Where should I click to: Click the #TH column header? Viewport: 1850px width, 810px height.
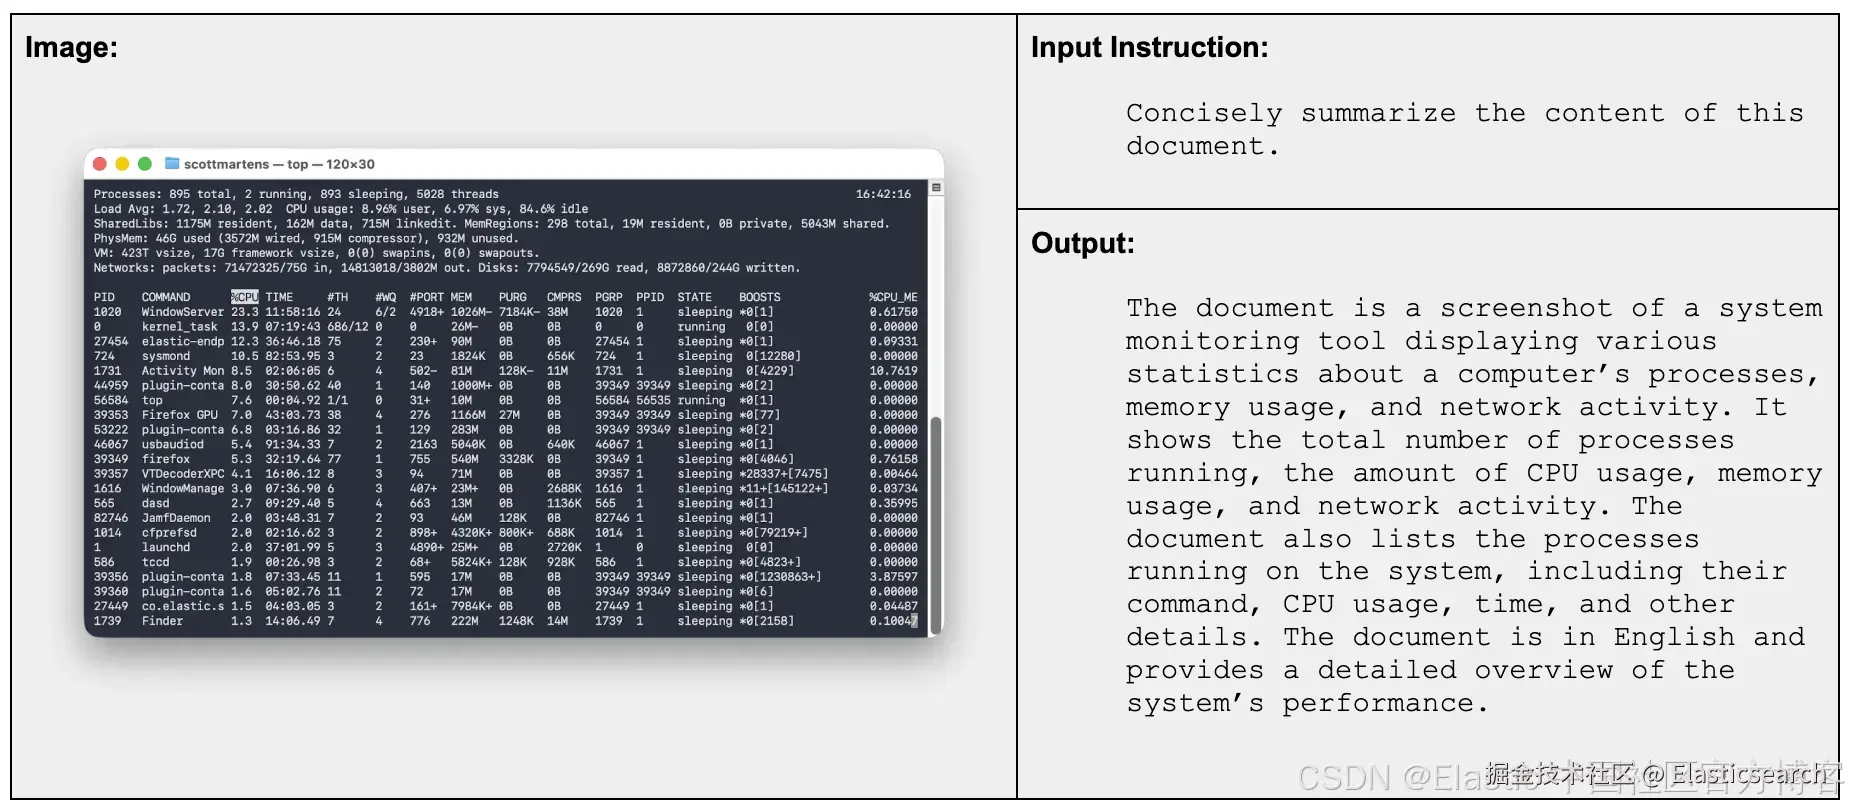tap(338, 297)
